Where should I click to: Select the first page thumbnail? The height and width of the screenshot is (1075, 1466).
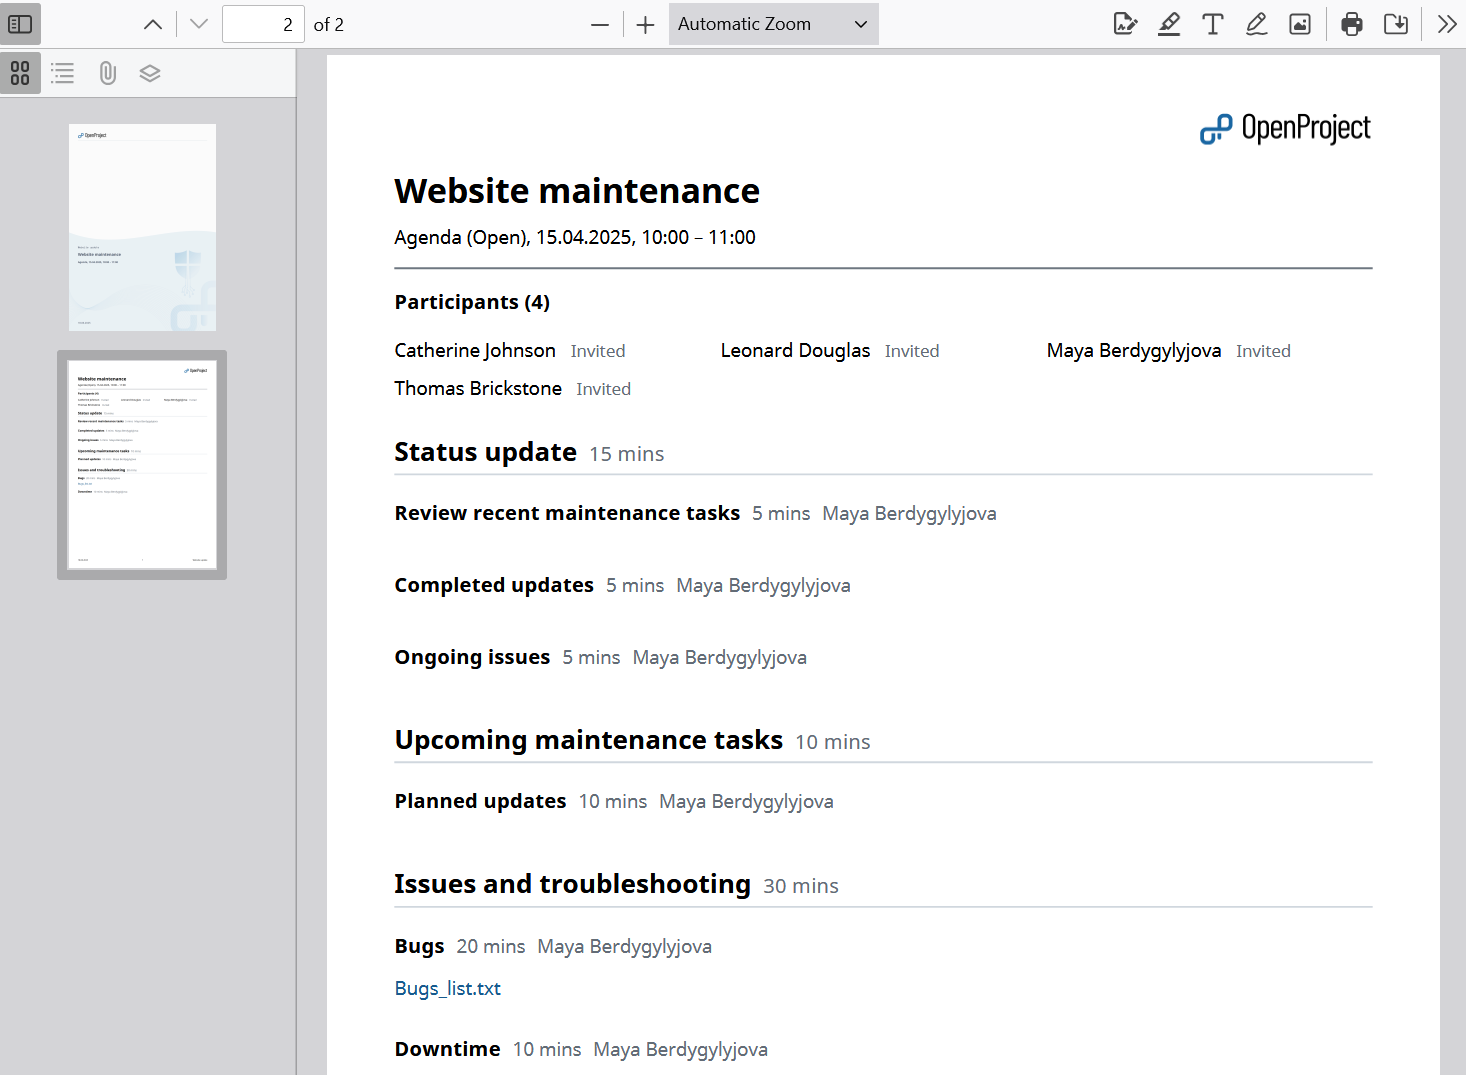[142, 226]
